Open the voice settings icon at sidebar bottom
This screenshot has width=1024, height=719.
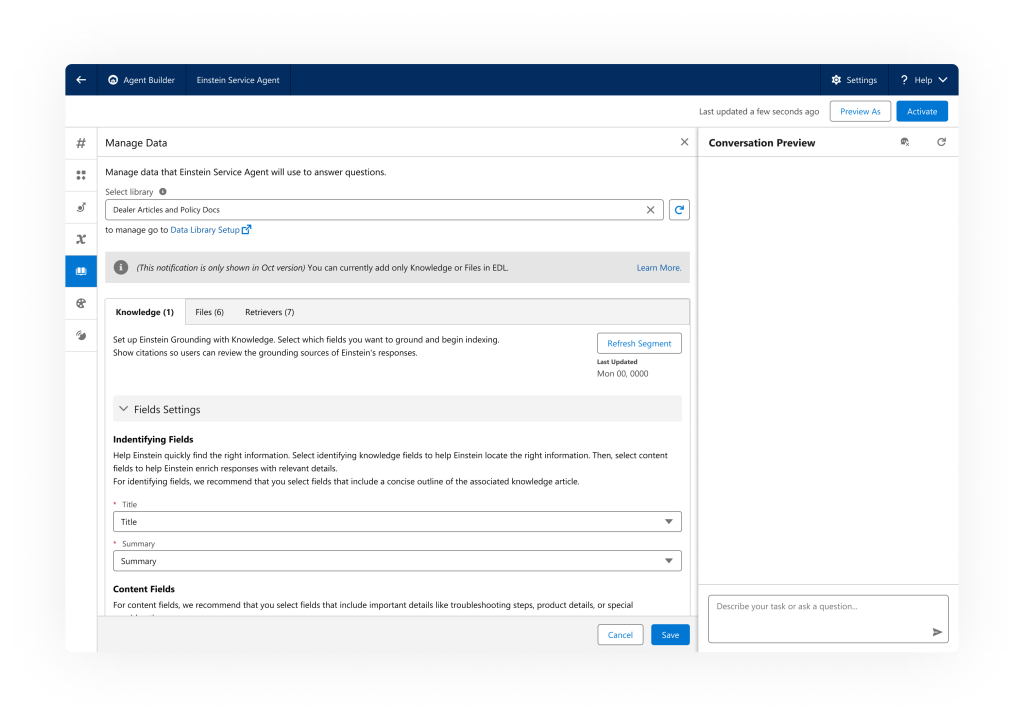click(x=80, y=335)
